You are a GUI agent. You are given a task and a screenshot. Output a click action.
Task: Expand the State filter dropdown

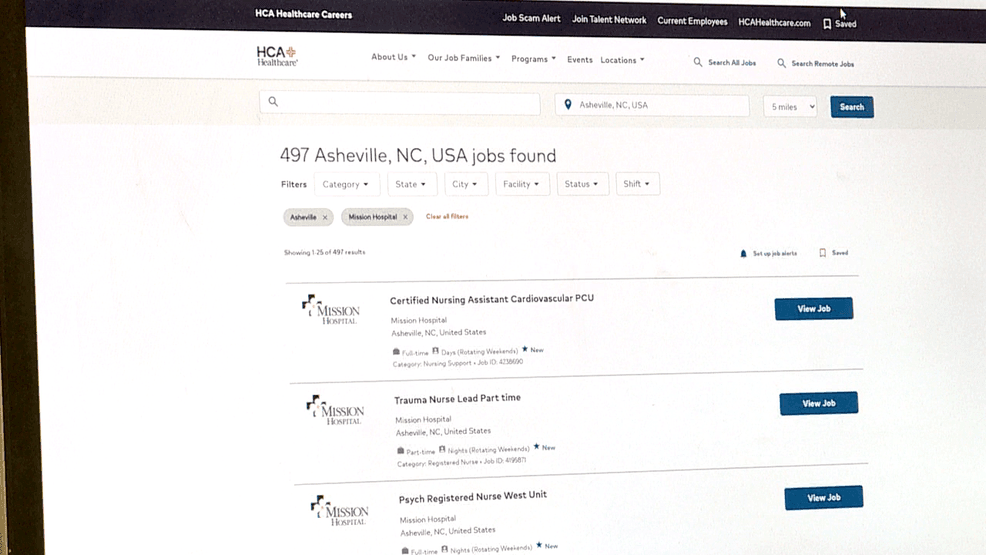tap(411, 184)
